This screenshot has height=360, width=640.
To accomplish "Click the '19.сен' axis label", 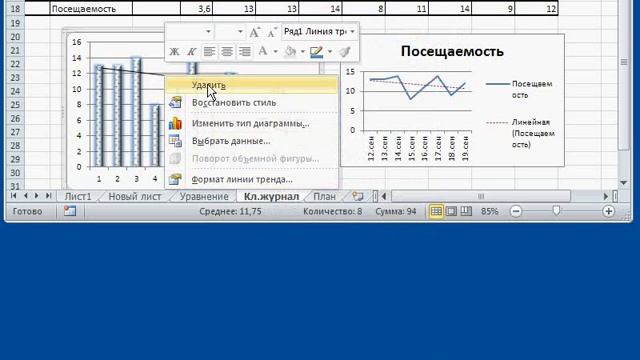I will 465,149.
